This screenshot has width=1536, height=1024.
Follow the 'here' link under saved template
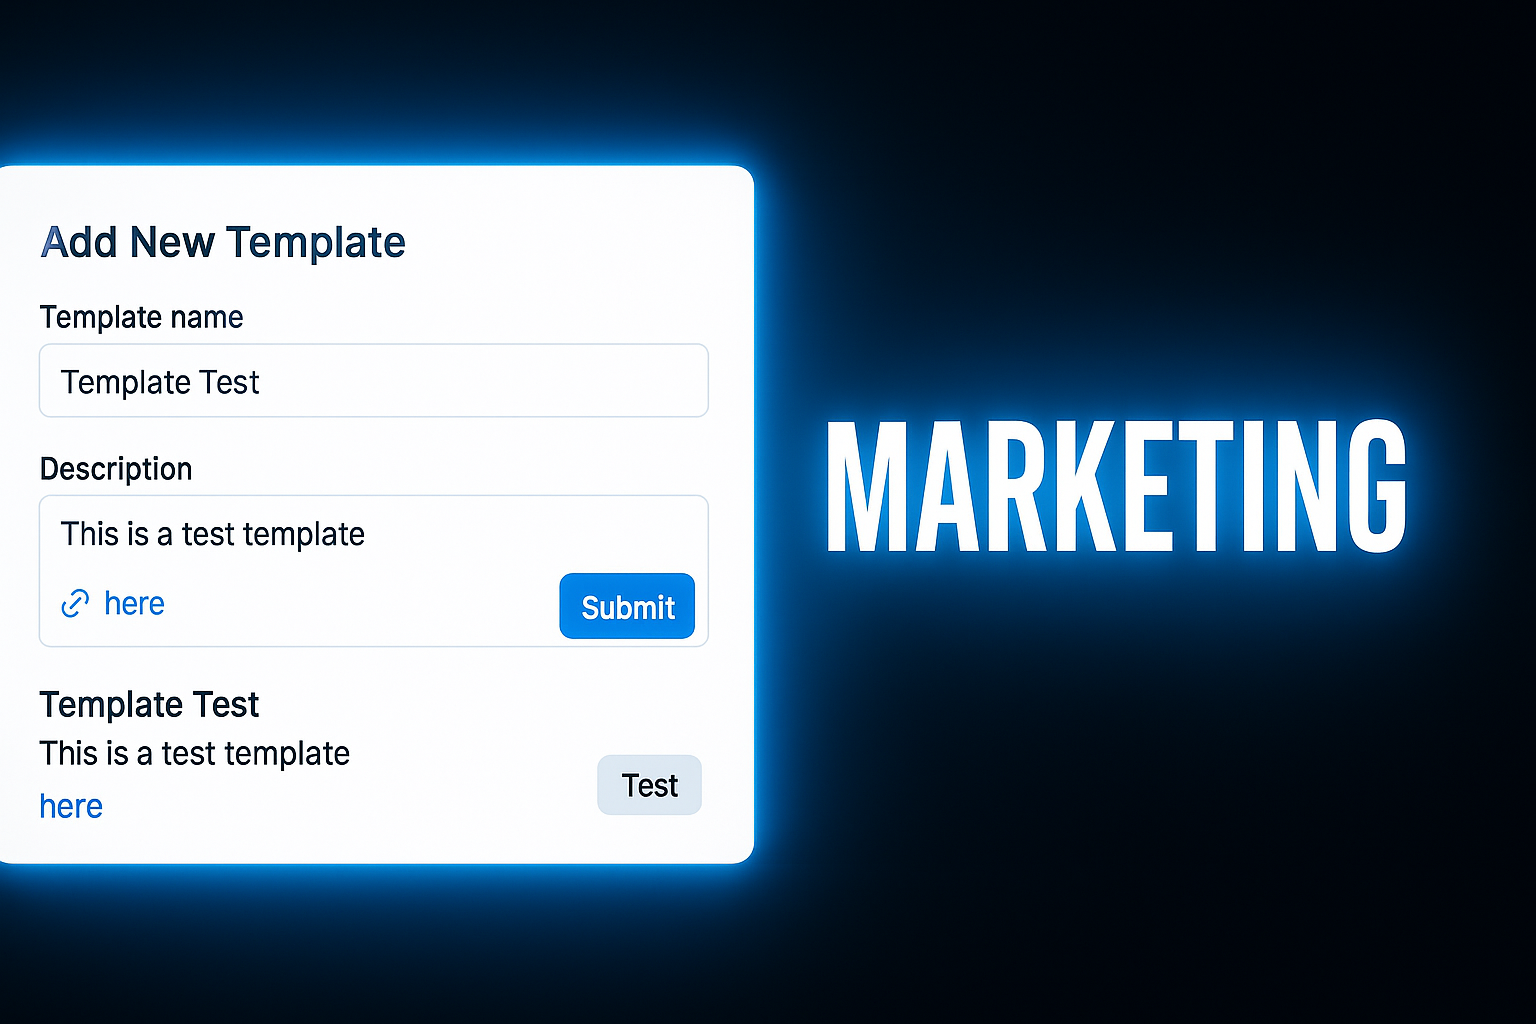(71, 806)
